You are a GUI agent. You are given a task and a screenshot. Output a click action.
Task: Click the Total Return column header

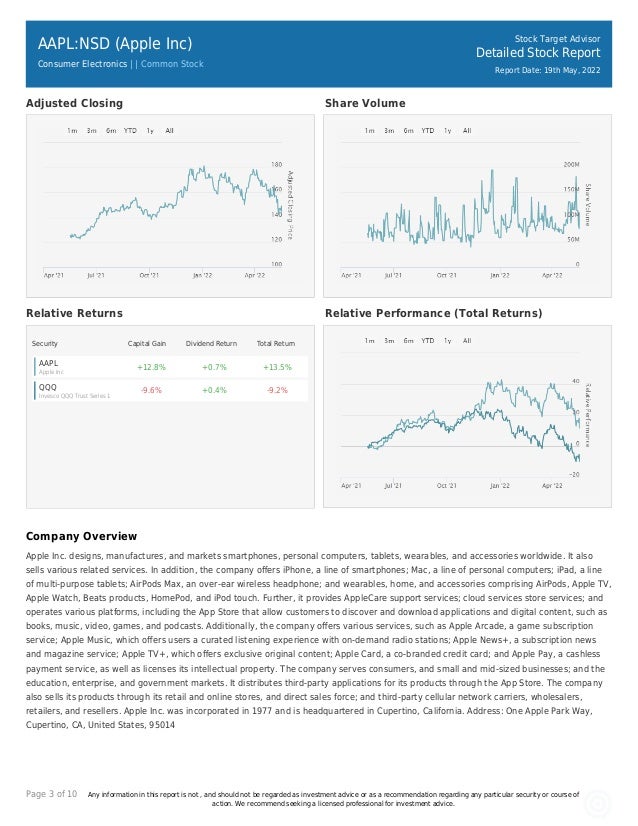[x=276, y=343]
